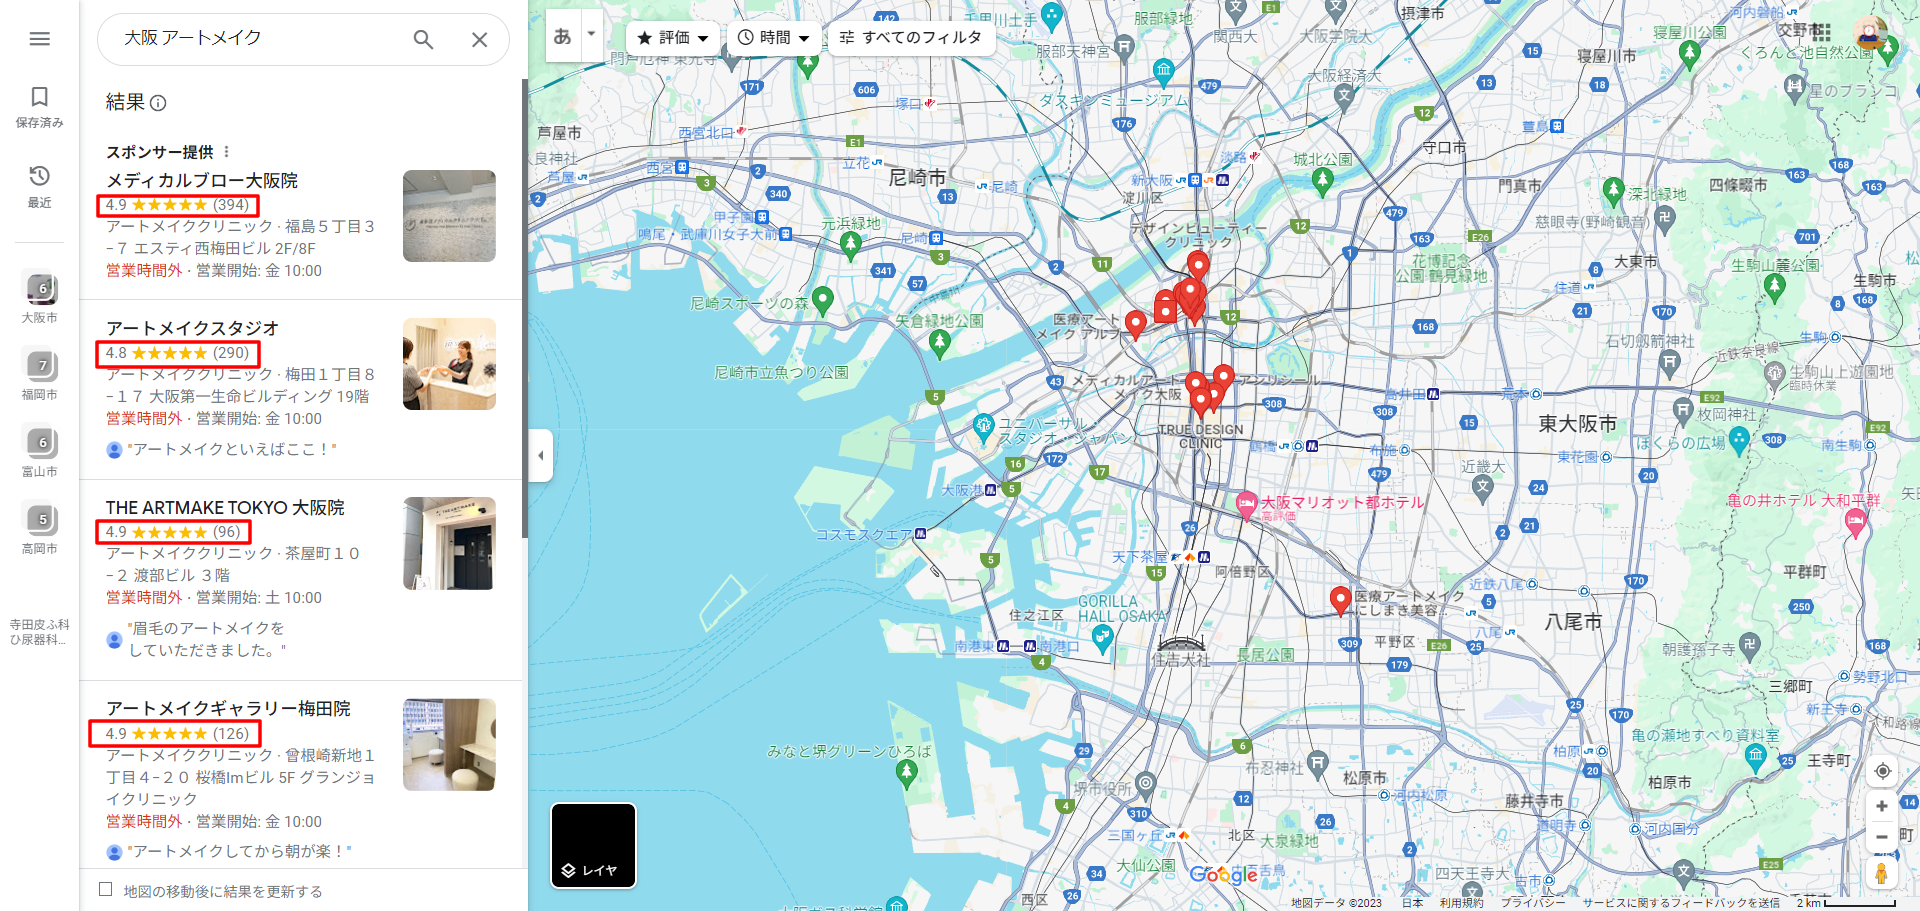Open プライバシー privacy link
Viewport: 1920px width, 911px height.
1533,903
